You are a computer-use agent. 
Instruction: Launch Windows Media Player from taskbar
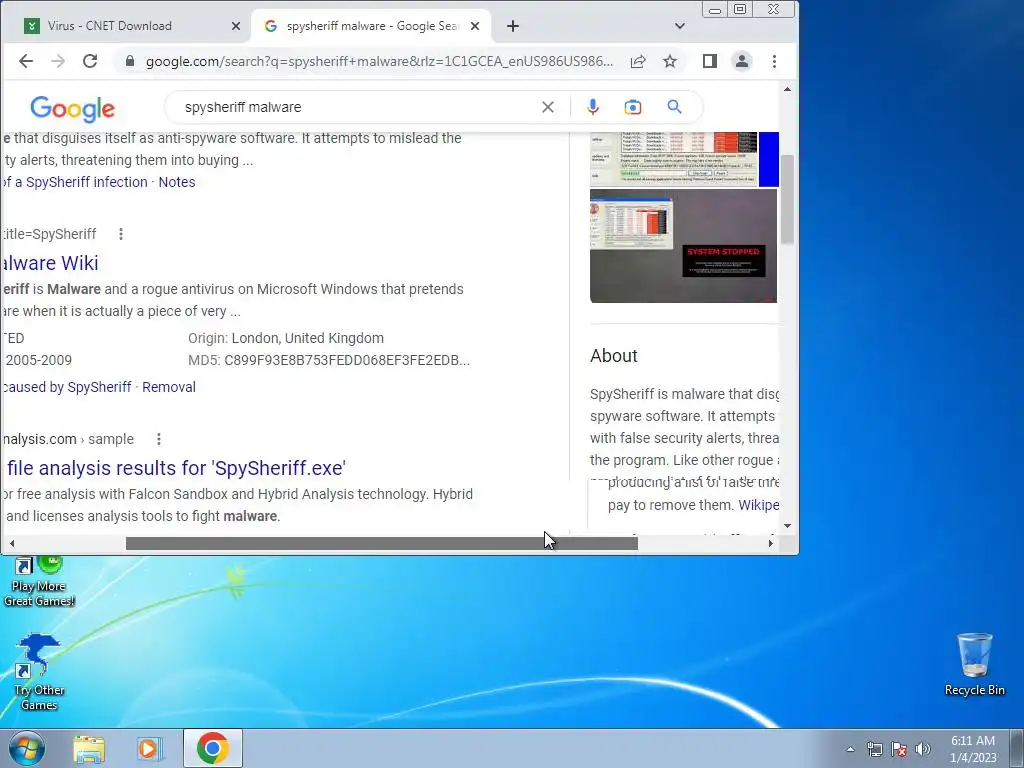point(149,748)
